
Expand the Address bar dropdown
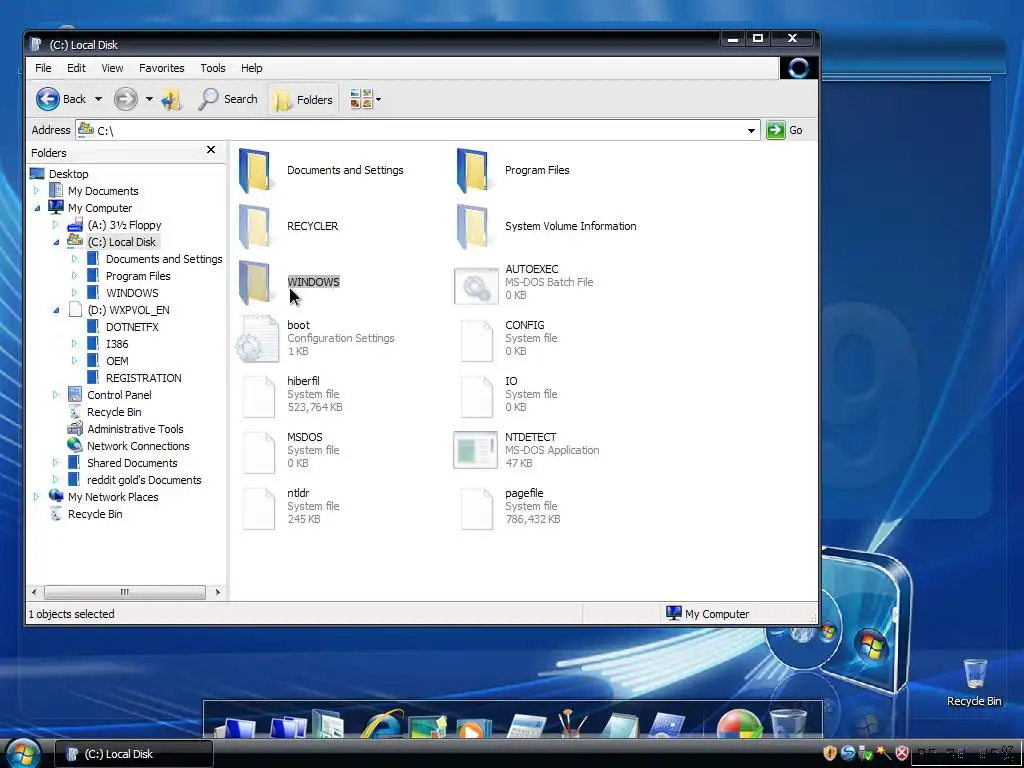[x=751, y=131]
